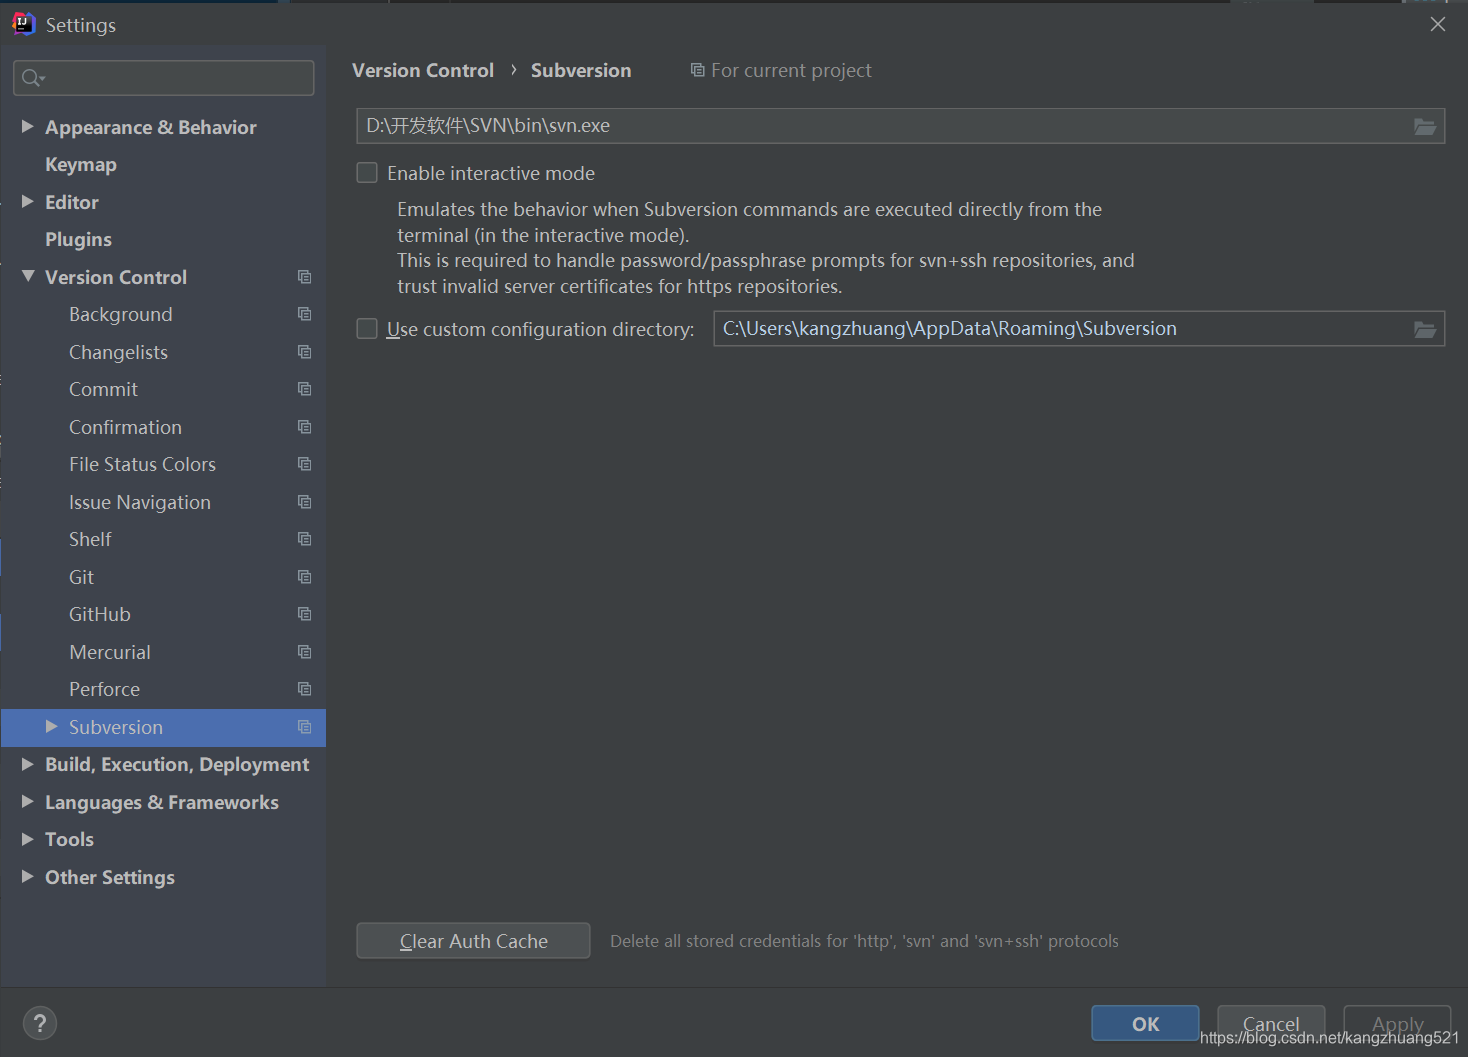1468x1057 pixels.
Task: Click the project-level icon beside Commit
Action: click(305, 389)
